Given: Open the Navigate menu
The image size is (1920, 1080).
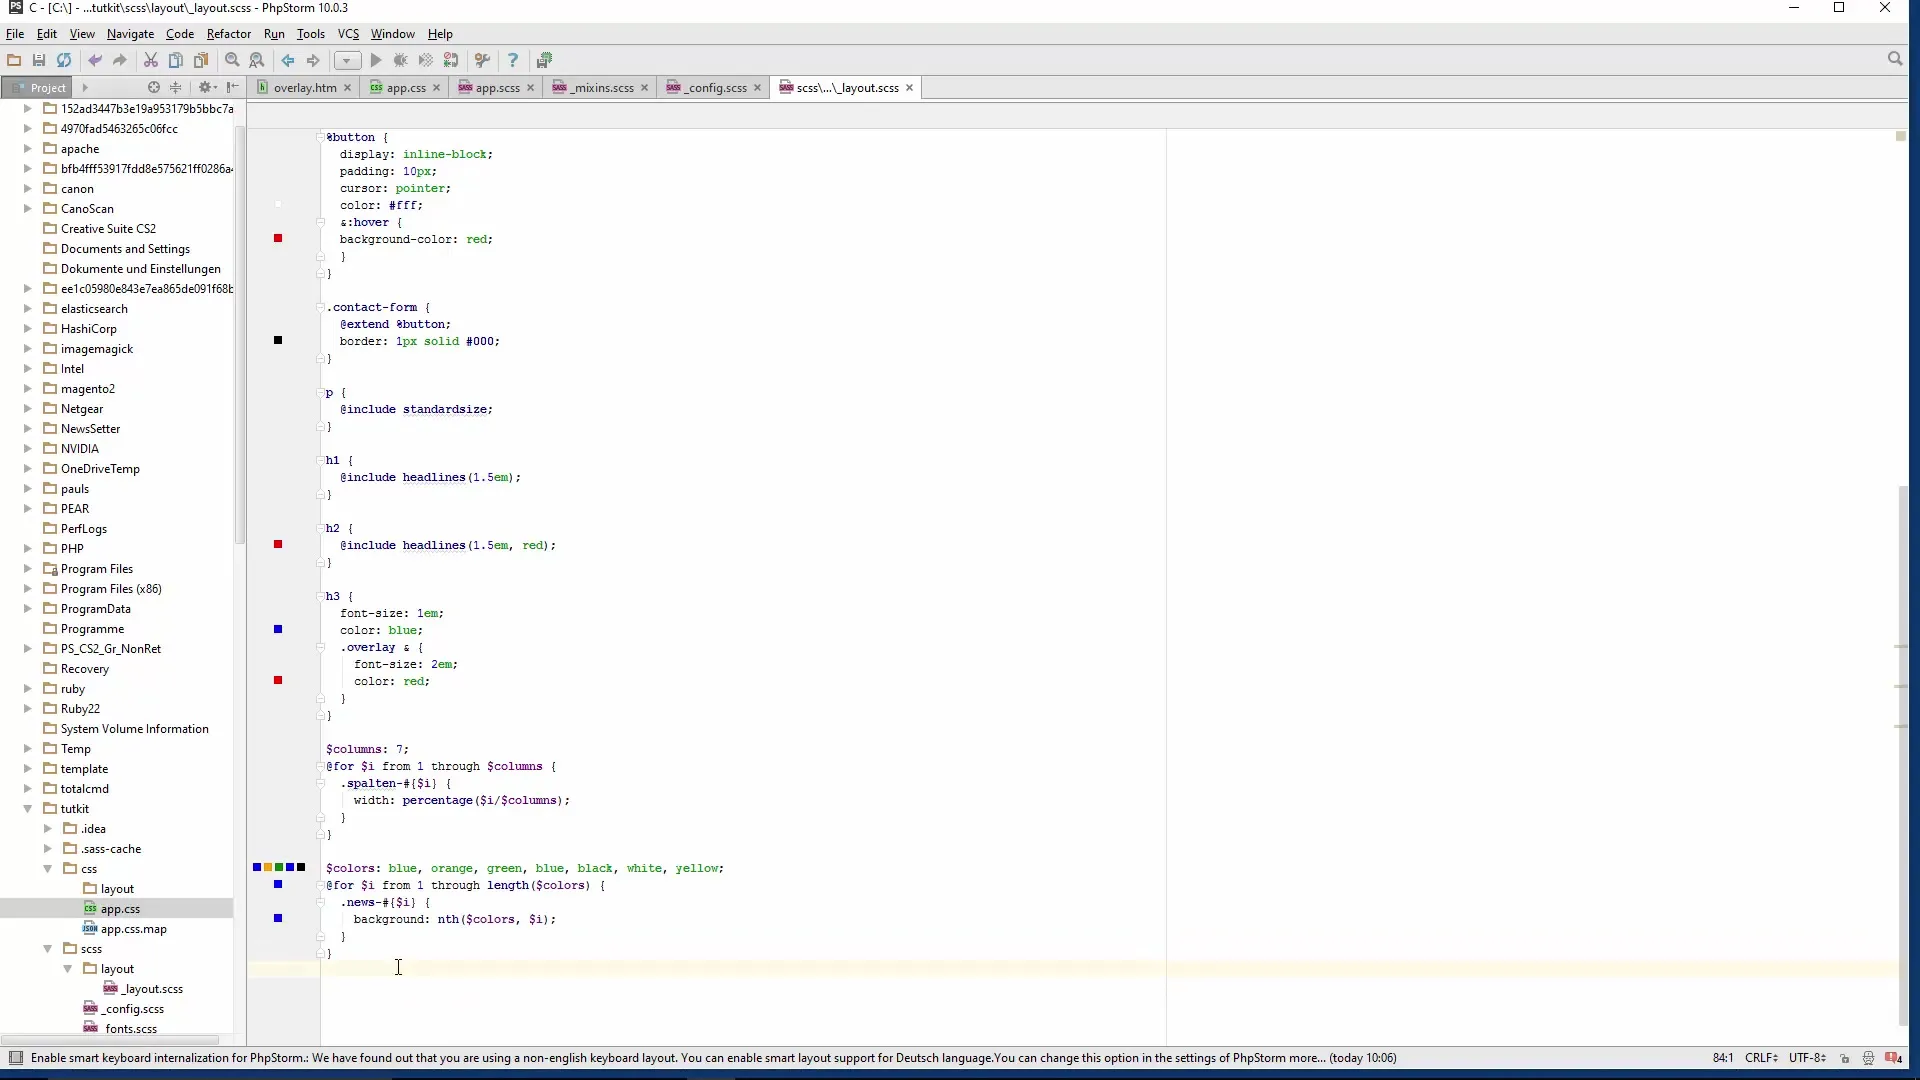Looking at the screenshot, I should pyautogui.click(x=130, y=34).
